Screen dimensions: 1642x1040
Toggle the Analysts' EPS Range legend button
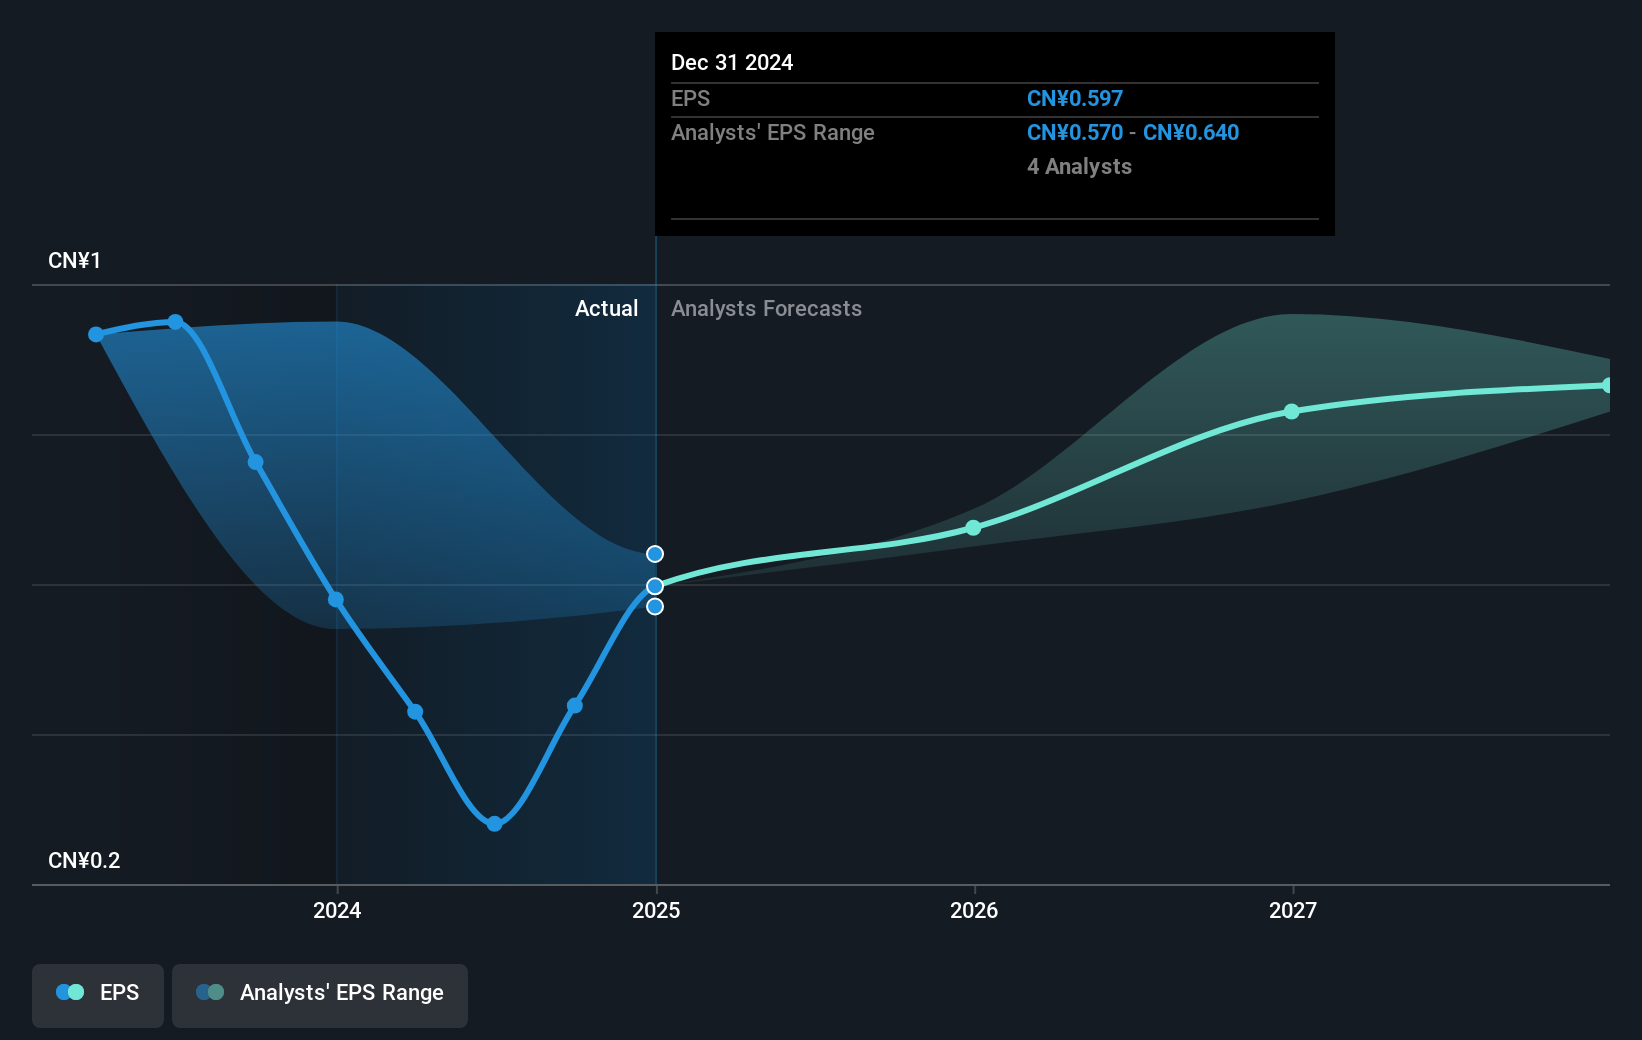pos(320,995)
